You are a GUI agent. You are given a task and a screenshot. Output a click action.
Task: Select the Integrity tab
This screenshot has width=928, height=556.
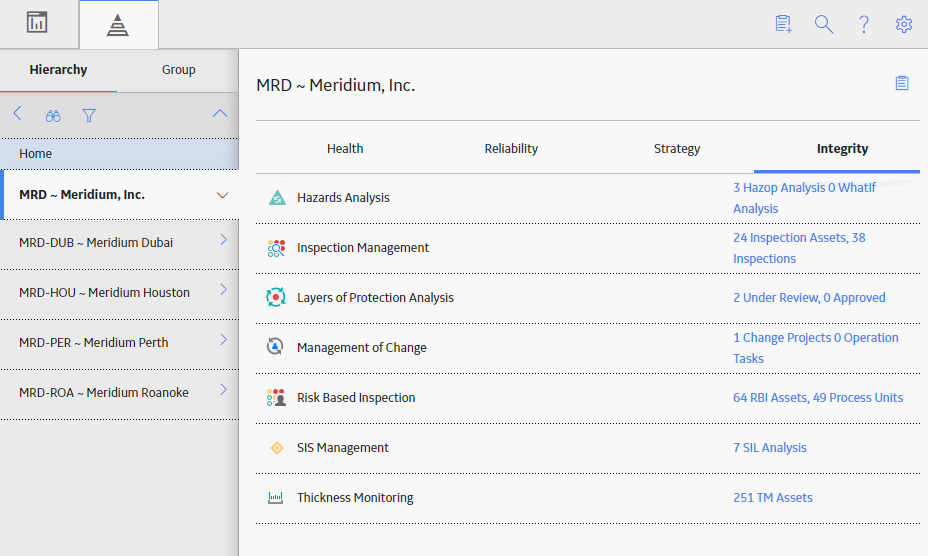(x=842, y=149)
